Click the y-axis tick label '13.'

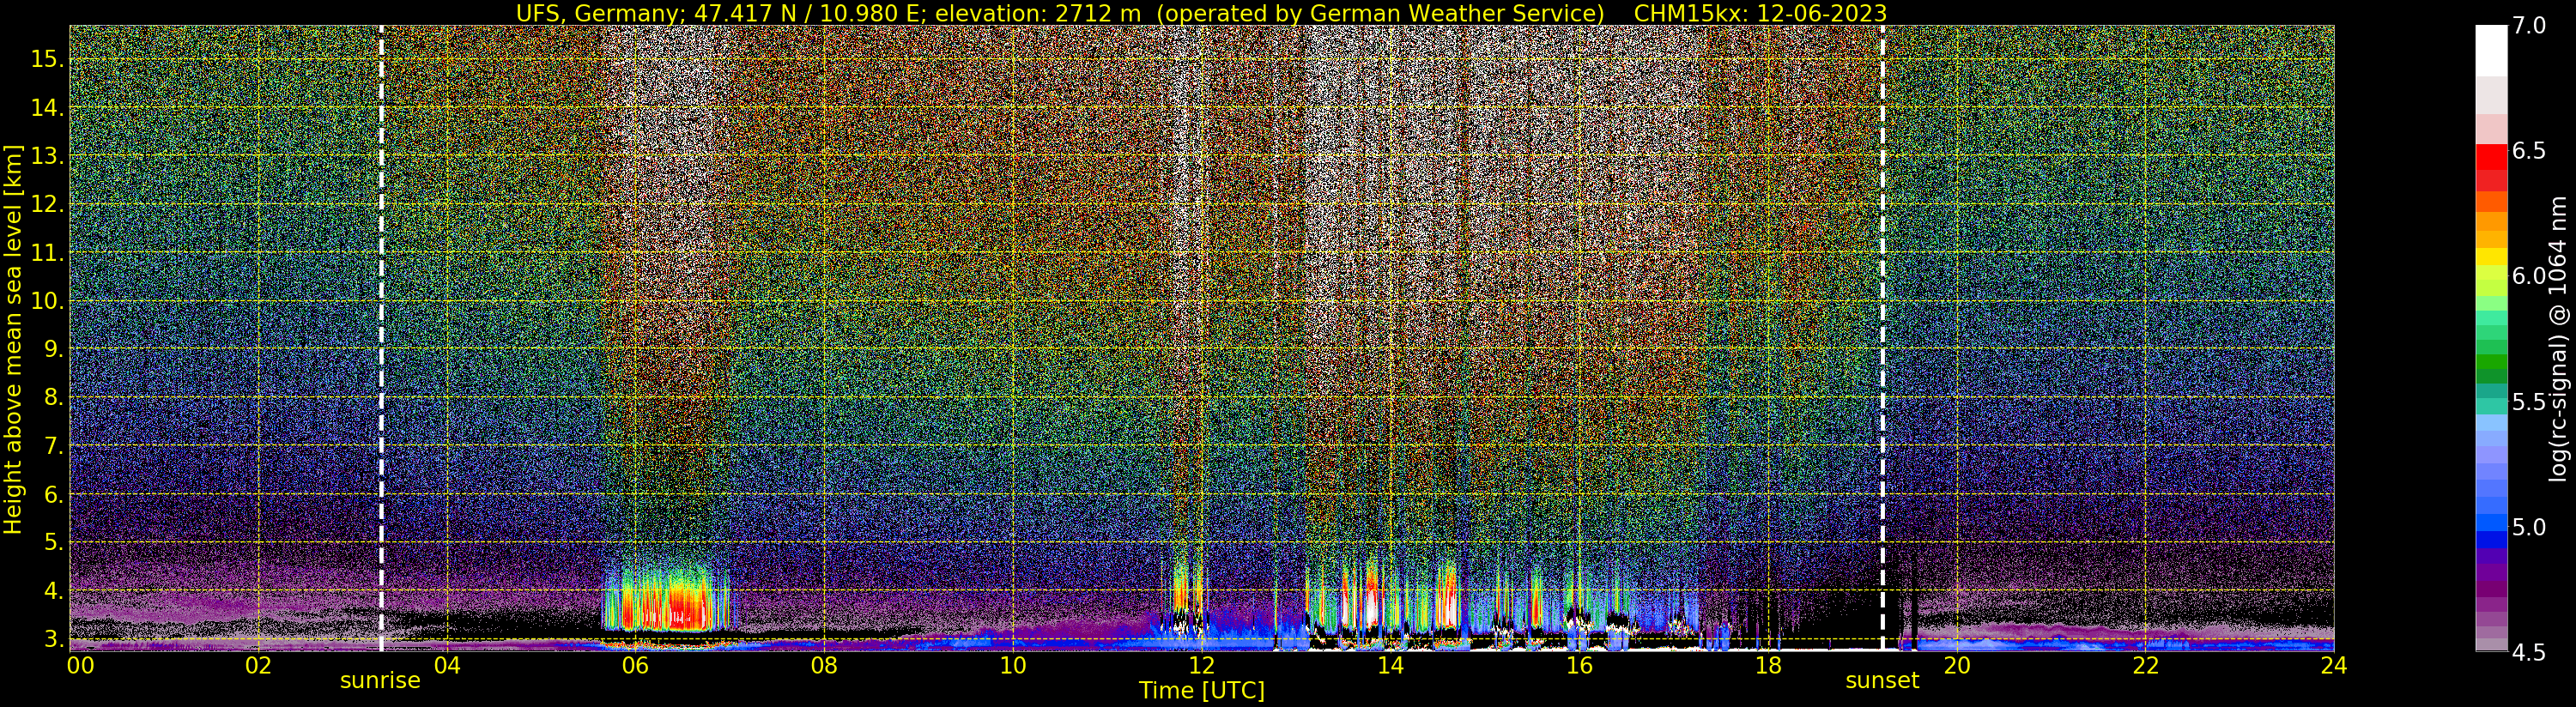(47, 156)
